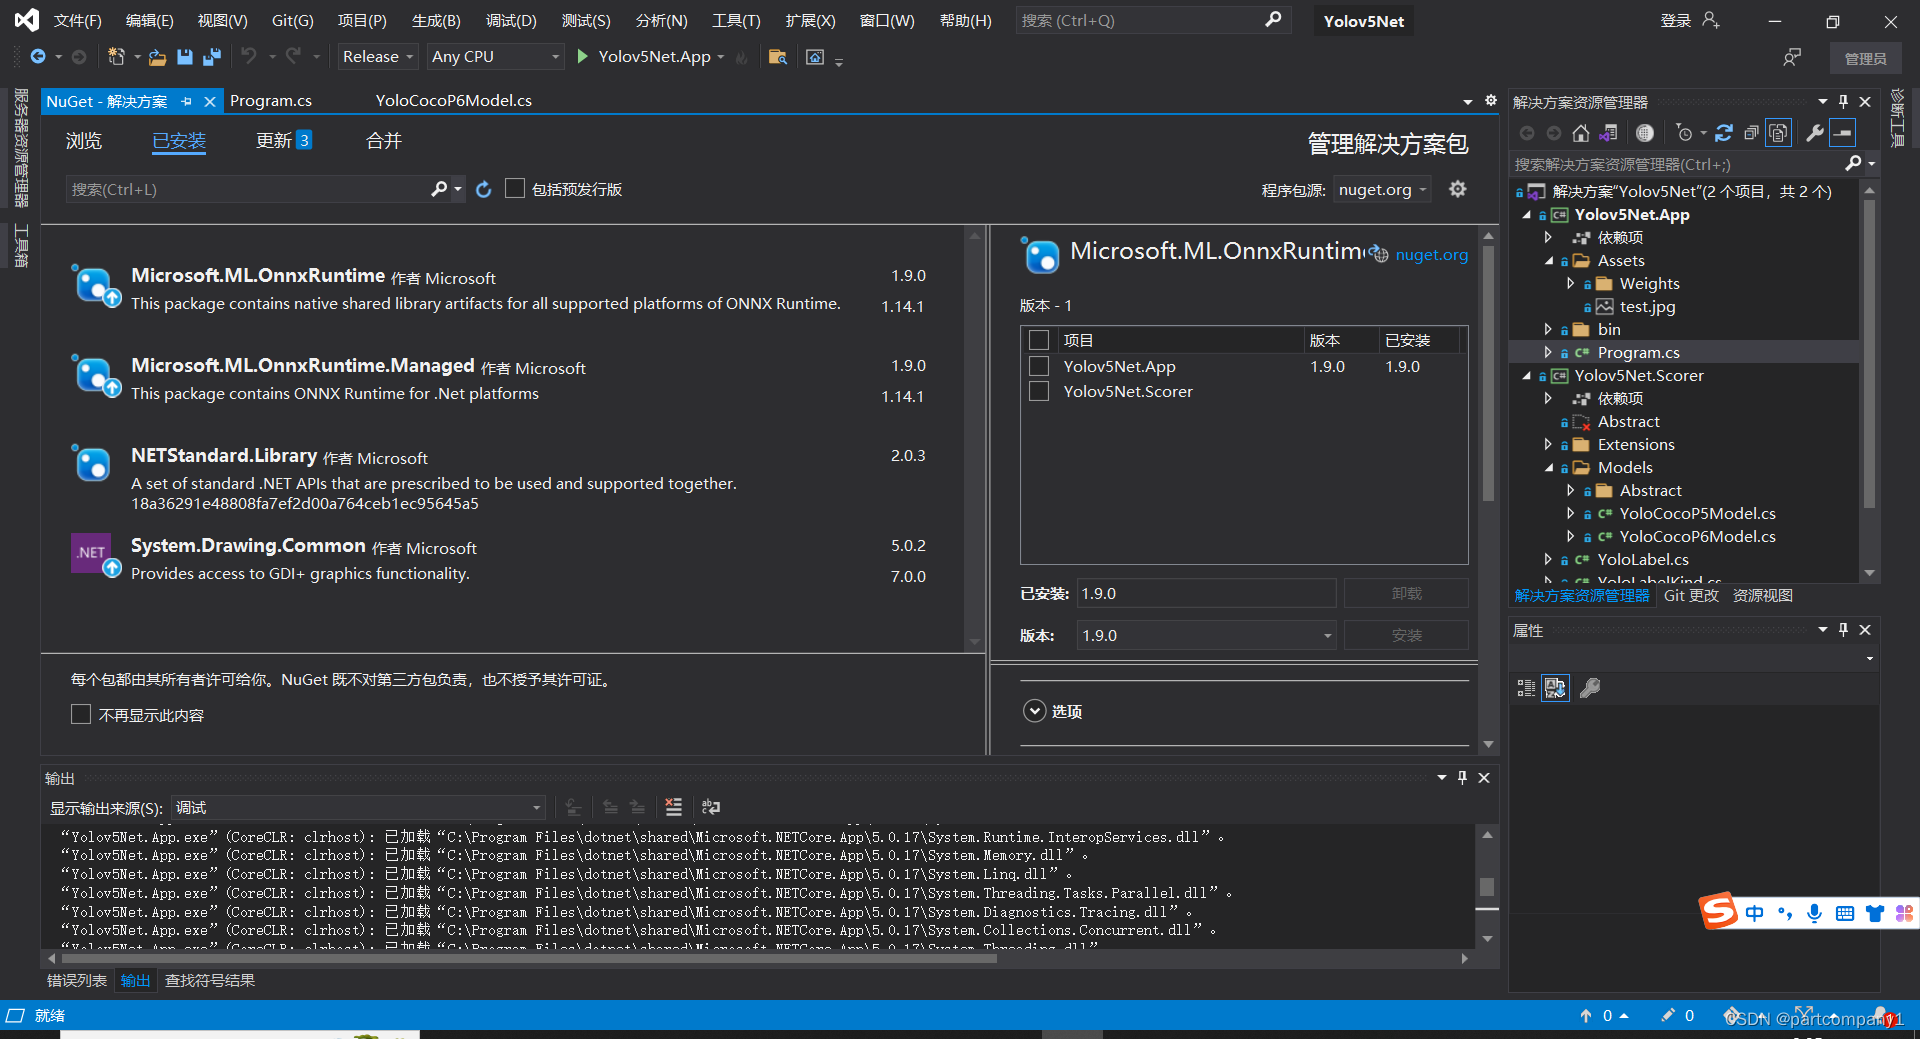The image size is (1920, 1039).
Task: Click the New Project toolbar icon
Action: [x=117, y=57]
